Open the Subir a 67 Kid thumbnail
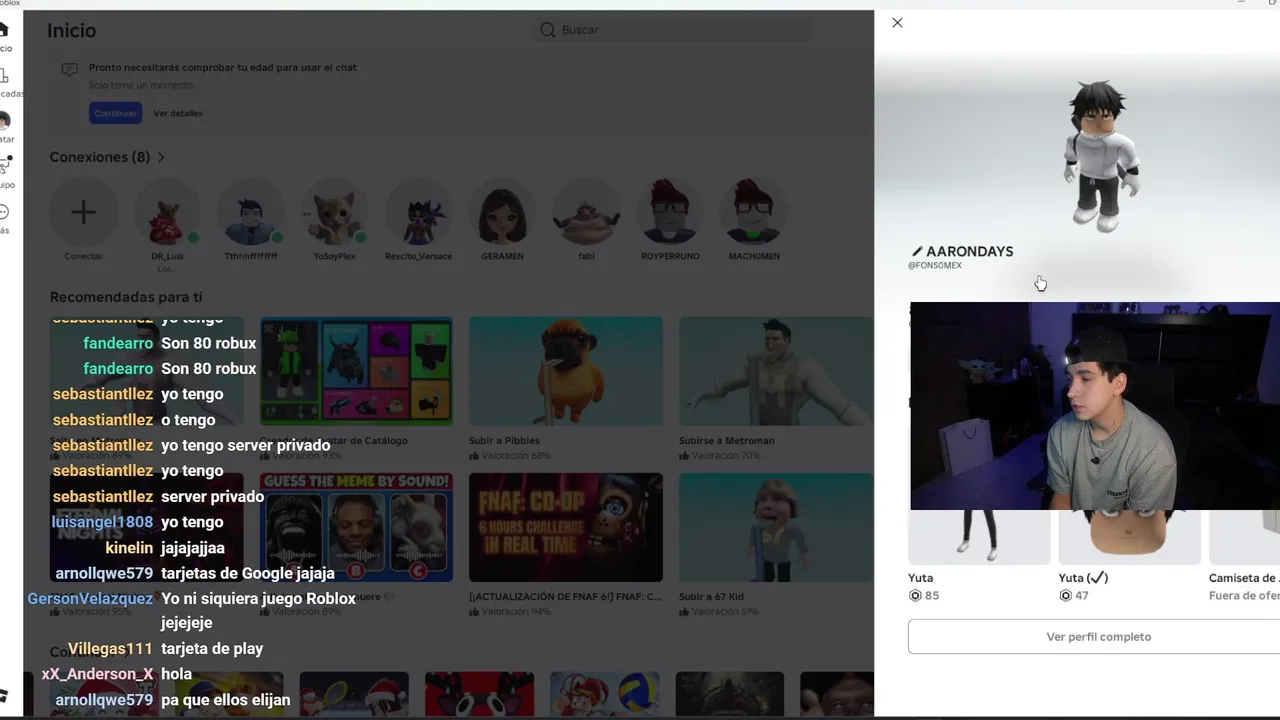The width and height of the screenshot is (1280, 720). [776, 527]
